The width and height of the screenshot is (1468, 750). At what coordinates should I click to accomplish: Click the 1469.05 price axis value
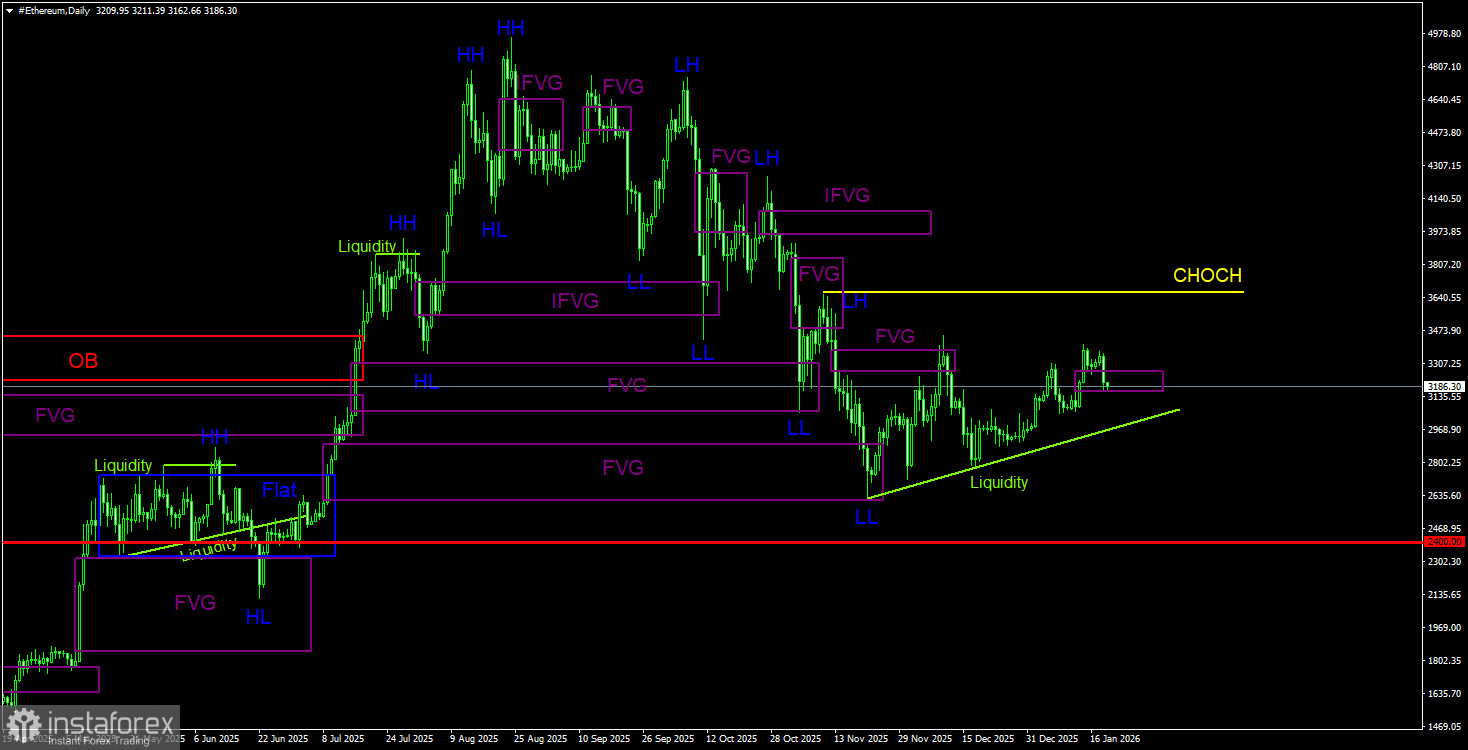click(x=1444, y=726)
